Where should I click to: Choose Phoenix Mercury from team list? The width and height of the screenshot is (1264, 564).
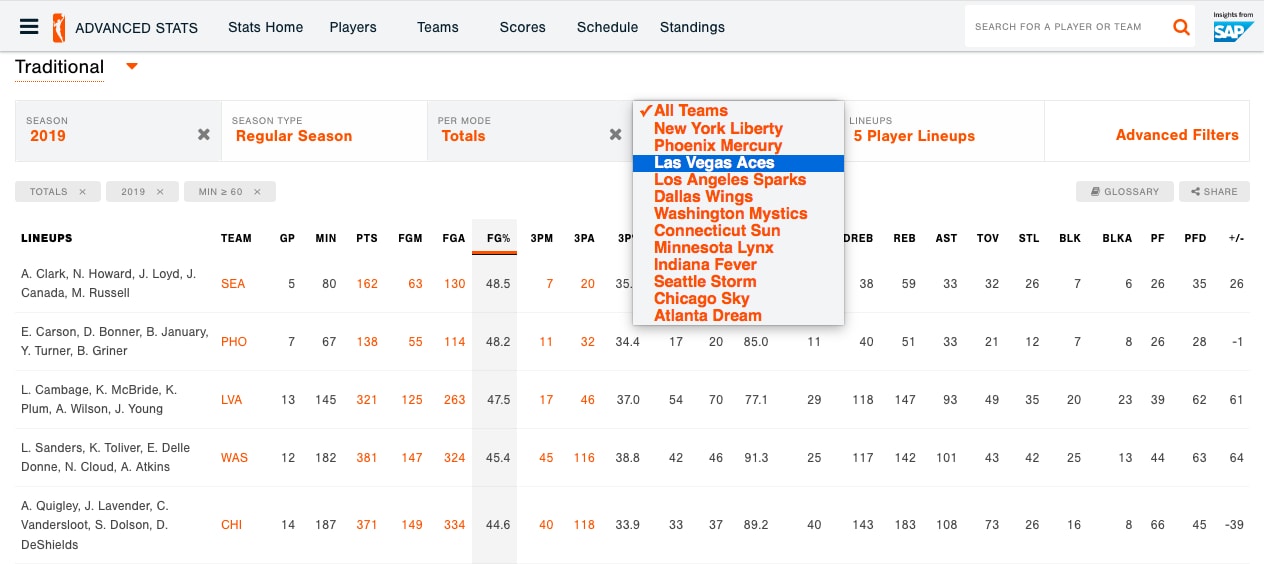tap(738, 145)
